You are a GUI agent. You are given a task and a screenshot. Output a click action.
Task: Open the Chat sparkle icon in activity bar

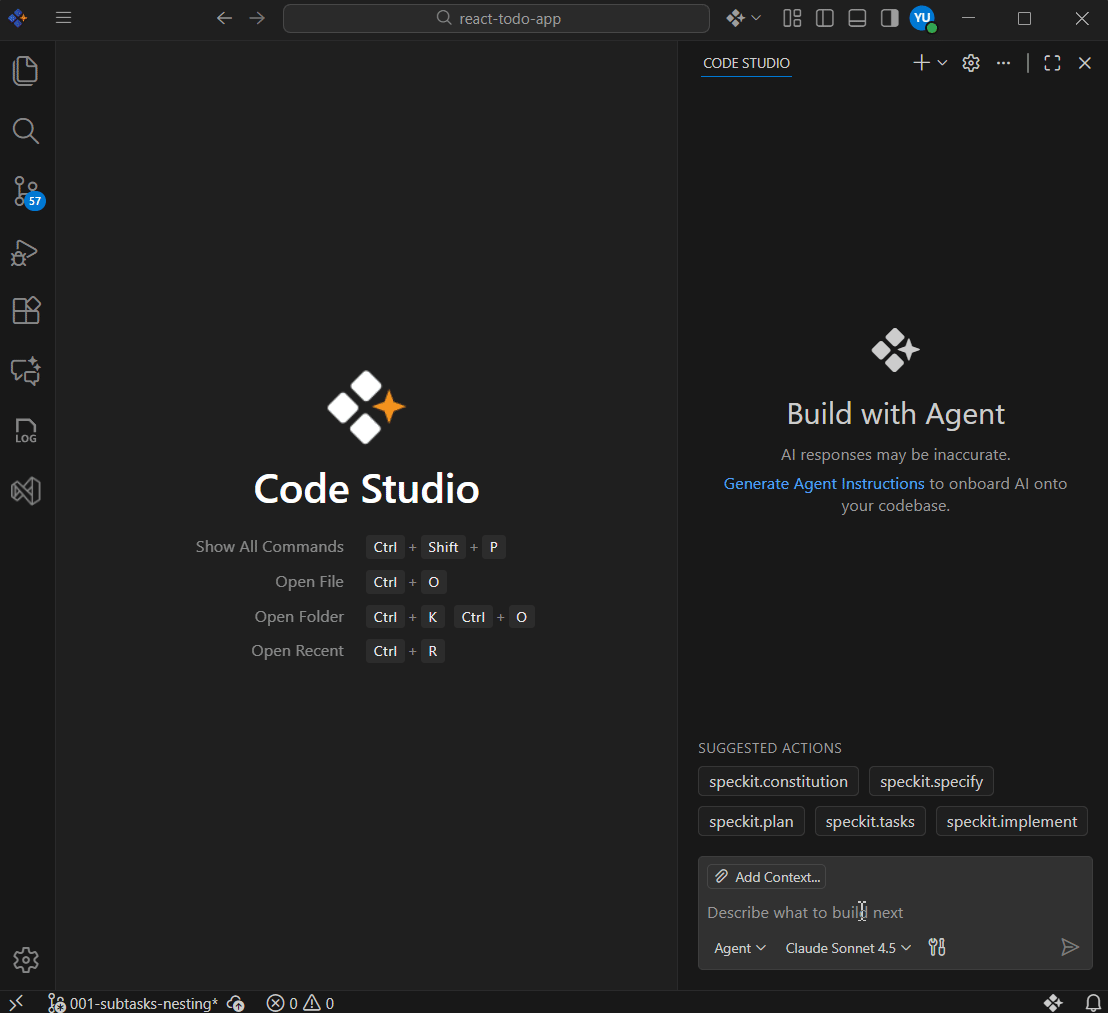[26, 371]
